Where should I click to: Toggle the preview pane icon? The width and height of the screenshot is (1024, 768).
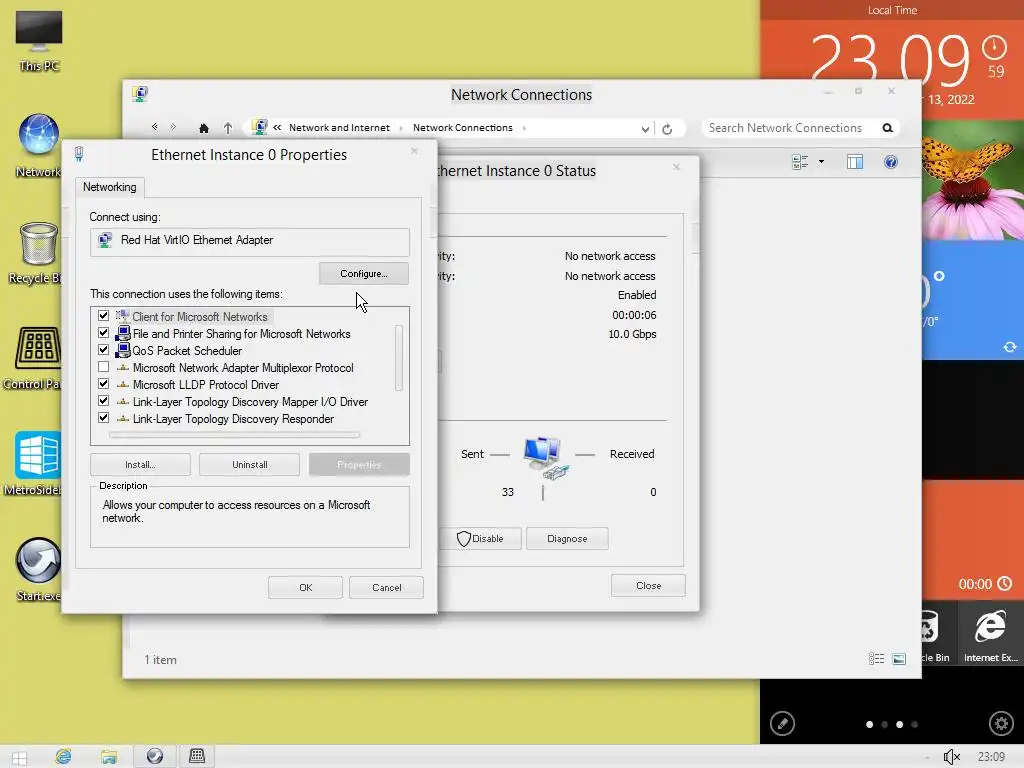click(x=855, y=162)
